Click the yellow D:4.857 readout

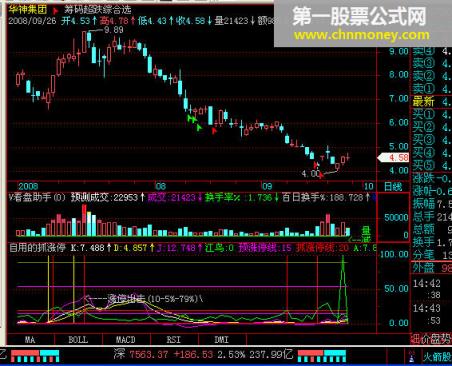click(x=134, y=248)
